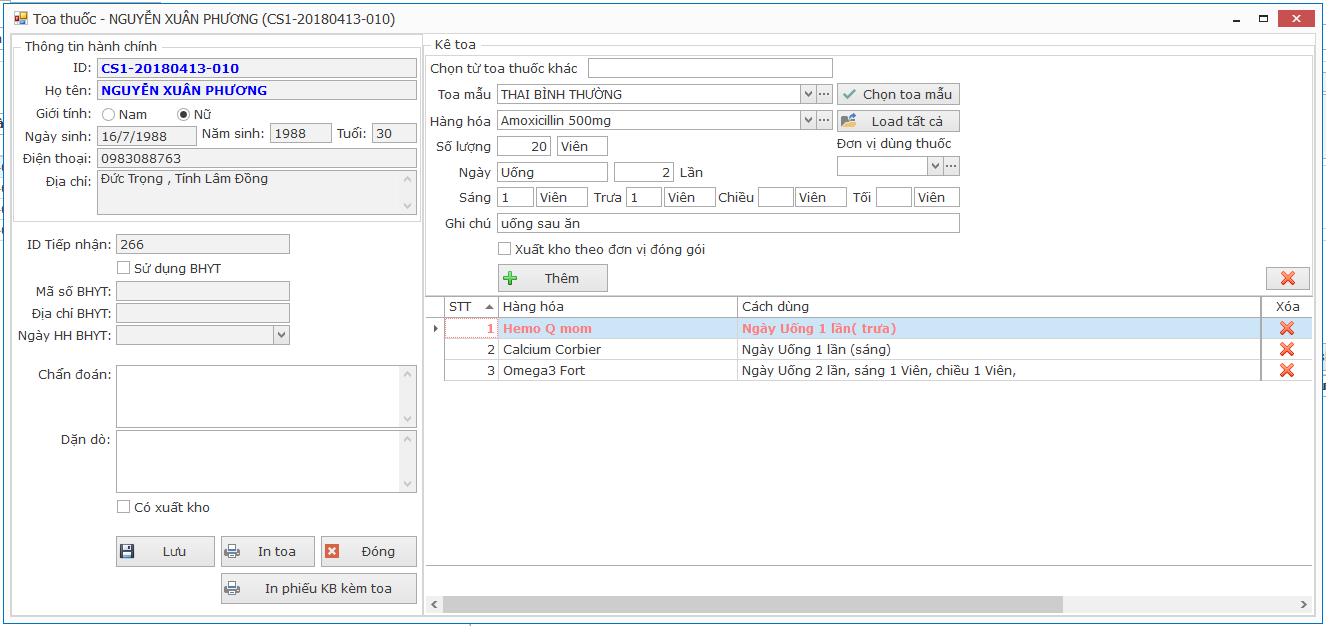Click the table scrollbar right arrow
1326x626 pixels.
click(1303, 604)
